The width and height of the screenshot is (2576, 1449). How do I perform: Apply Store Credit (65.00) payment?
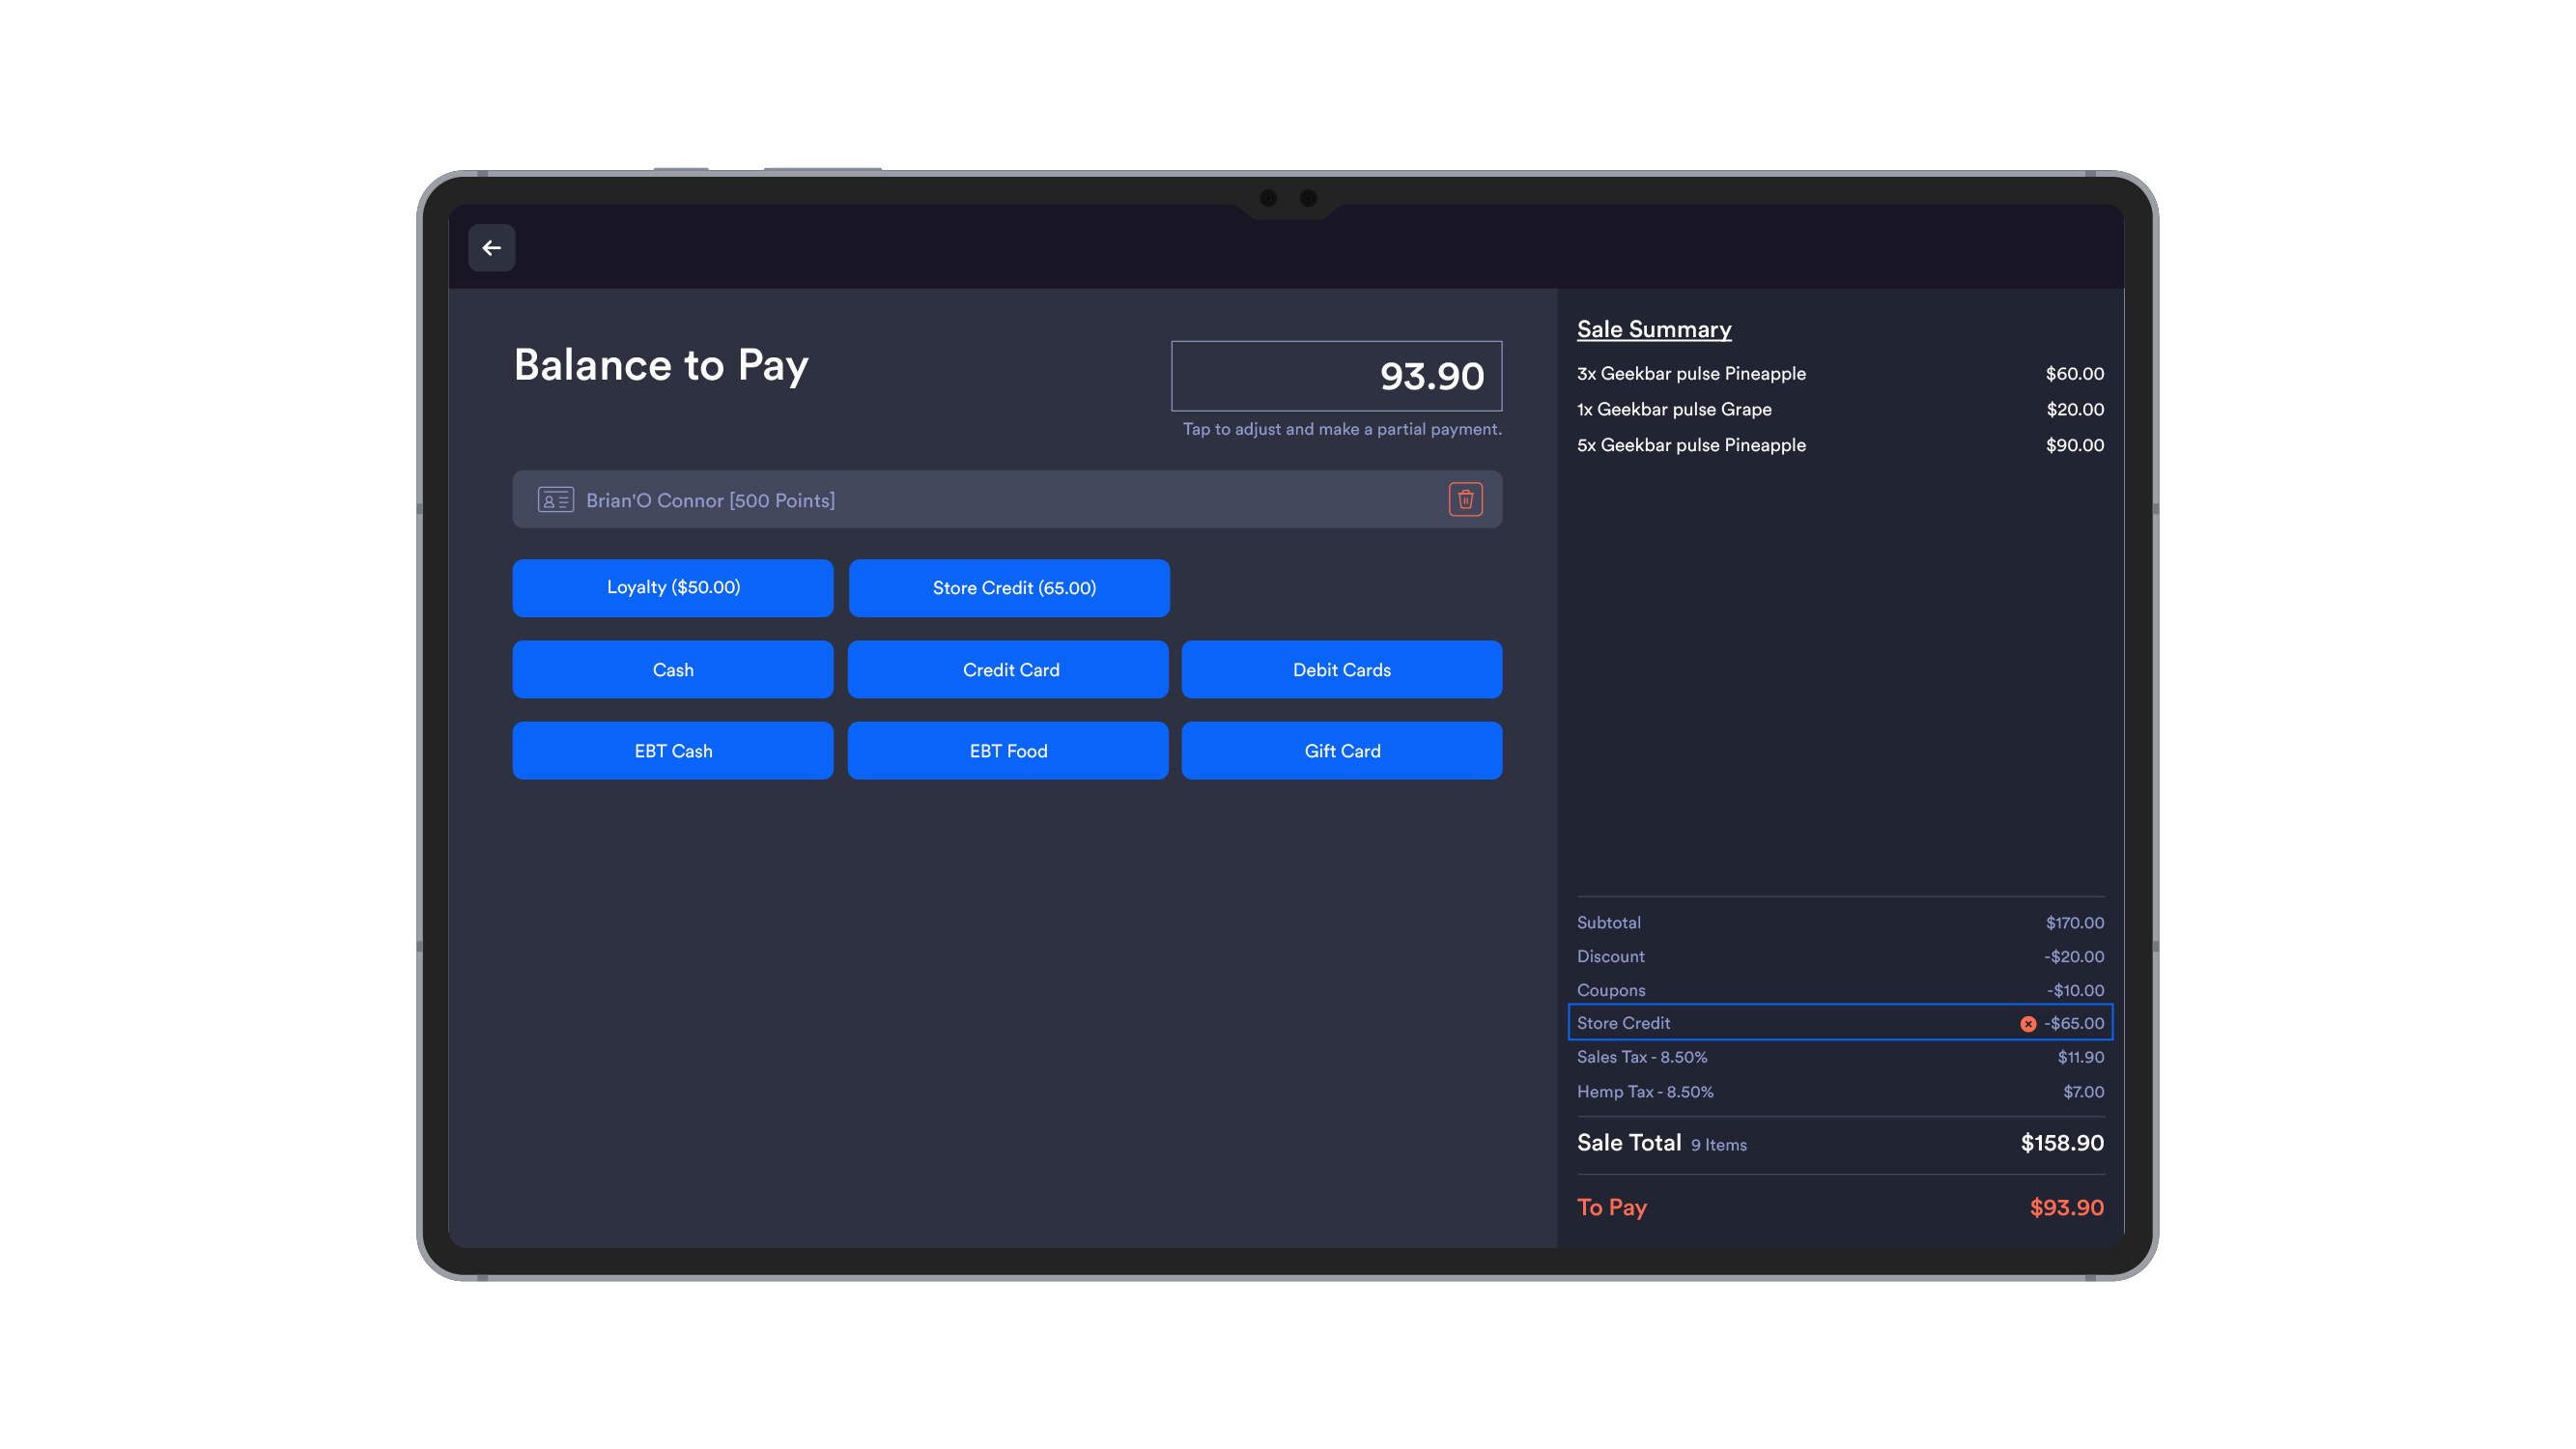[x=1008, y=588]
